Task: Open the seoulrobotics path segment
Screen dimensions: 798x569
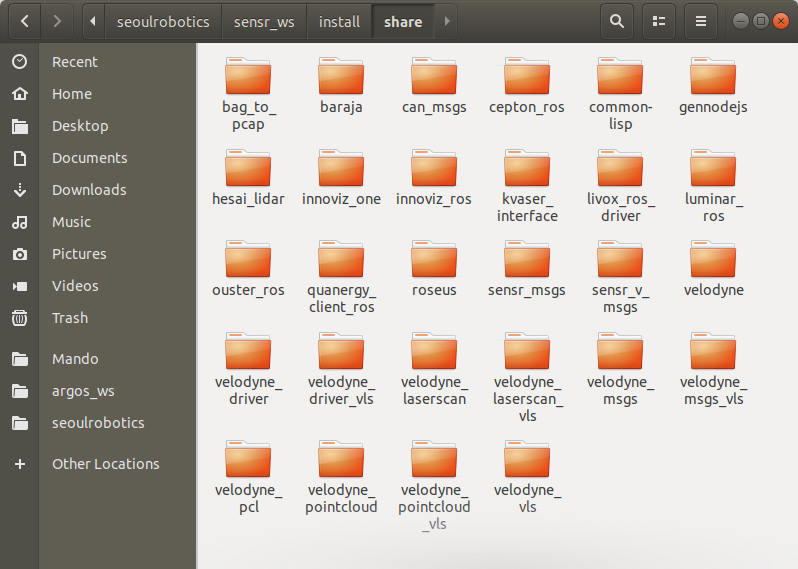Action: (163, 21)
